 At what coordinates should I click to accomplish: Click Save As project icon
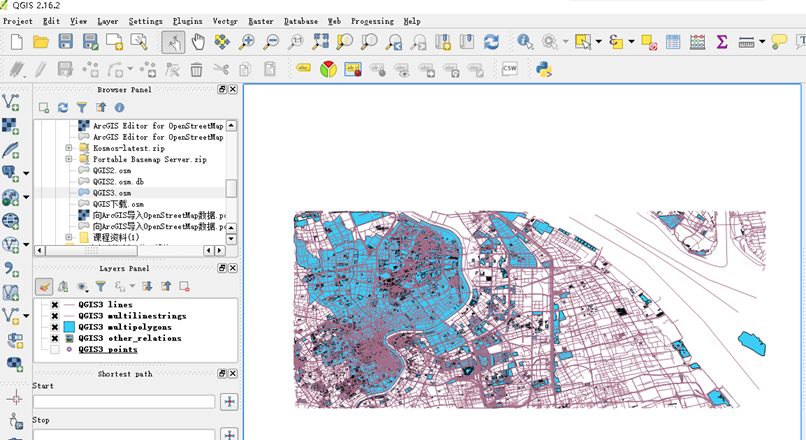coord(90,42)
